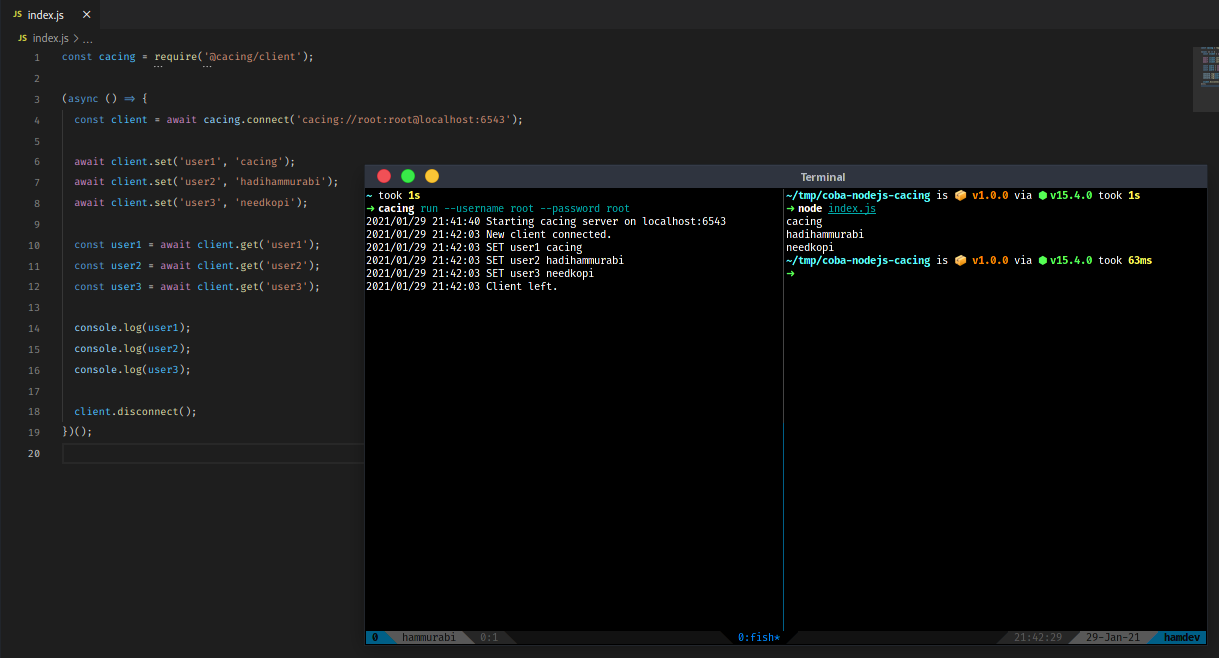Click the code minimap thumbnail

1207,80
